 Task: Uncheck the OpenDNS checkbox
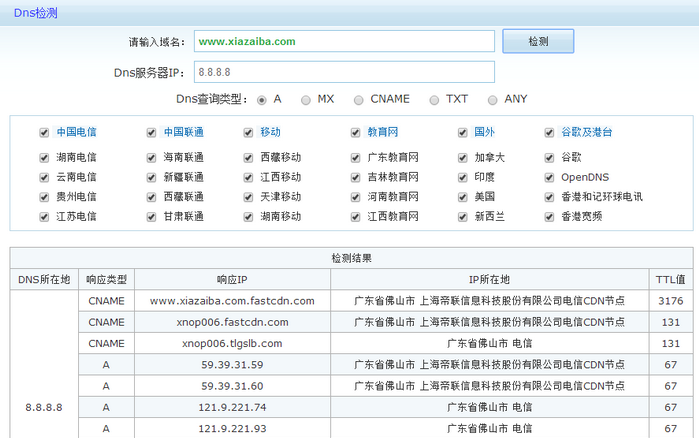pyautogui.click(x=550, y=177)
